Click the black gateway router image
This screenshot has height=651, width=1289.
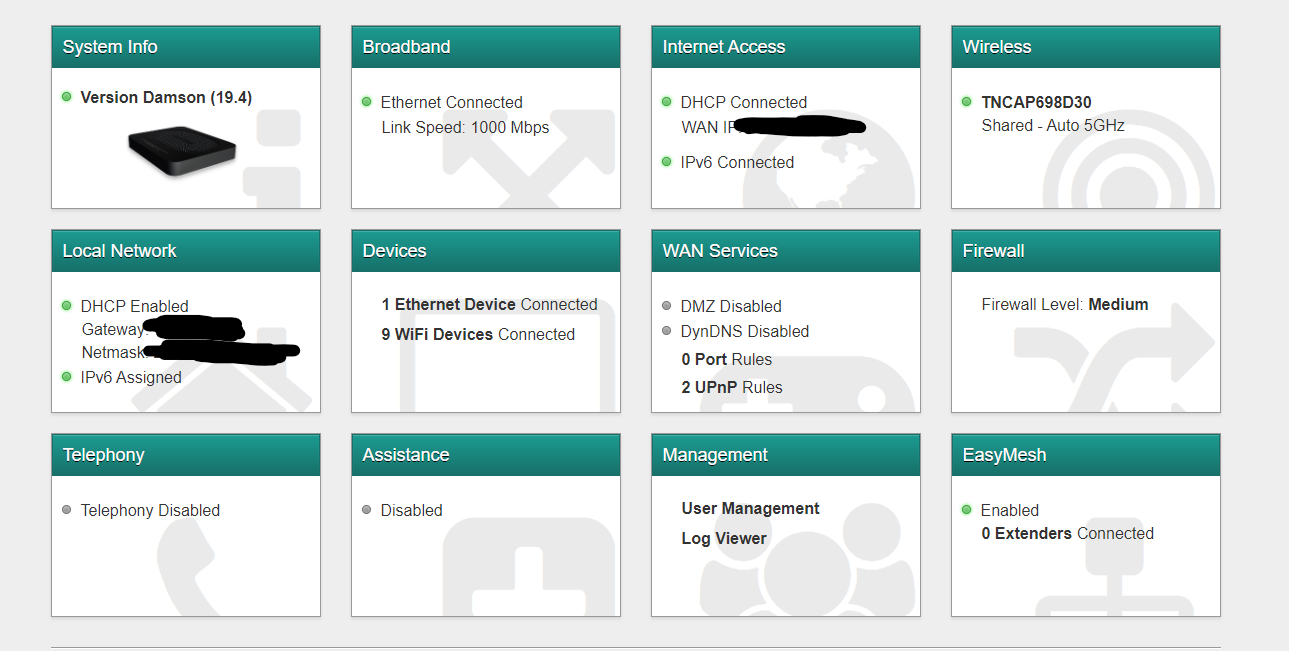[182, 151]
